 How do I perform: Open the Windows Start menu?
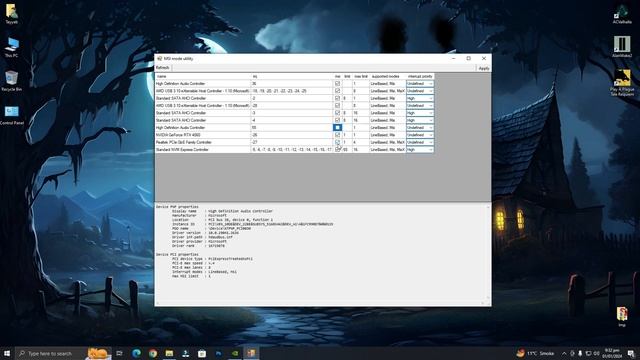click(x=7, y=353)
